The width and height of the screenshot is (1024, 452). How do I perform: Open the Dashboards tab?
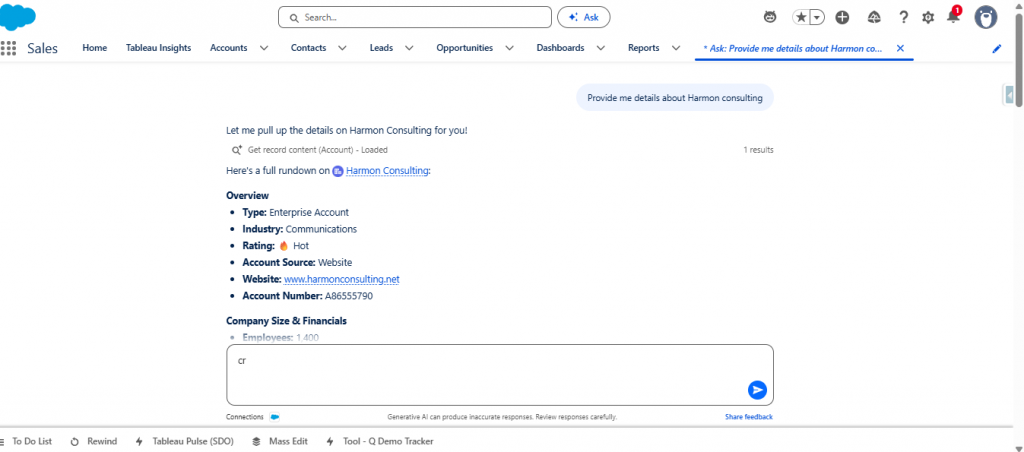pyautogui.click(x=560, y=48)
